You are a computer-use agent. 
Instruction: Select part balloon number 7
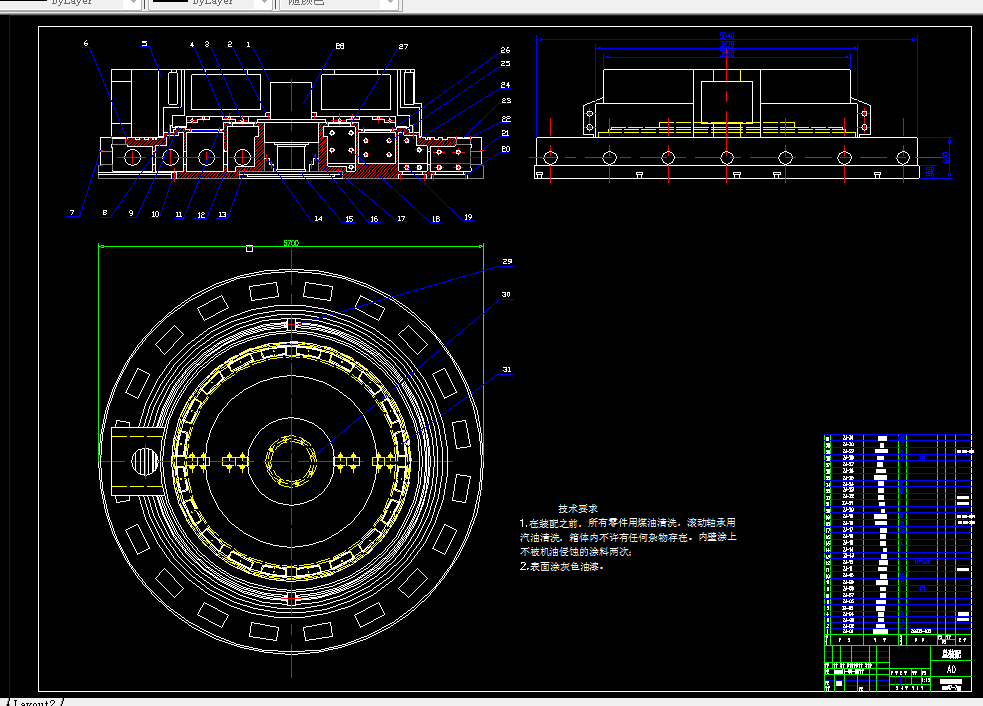pos(72,213)
